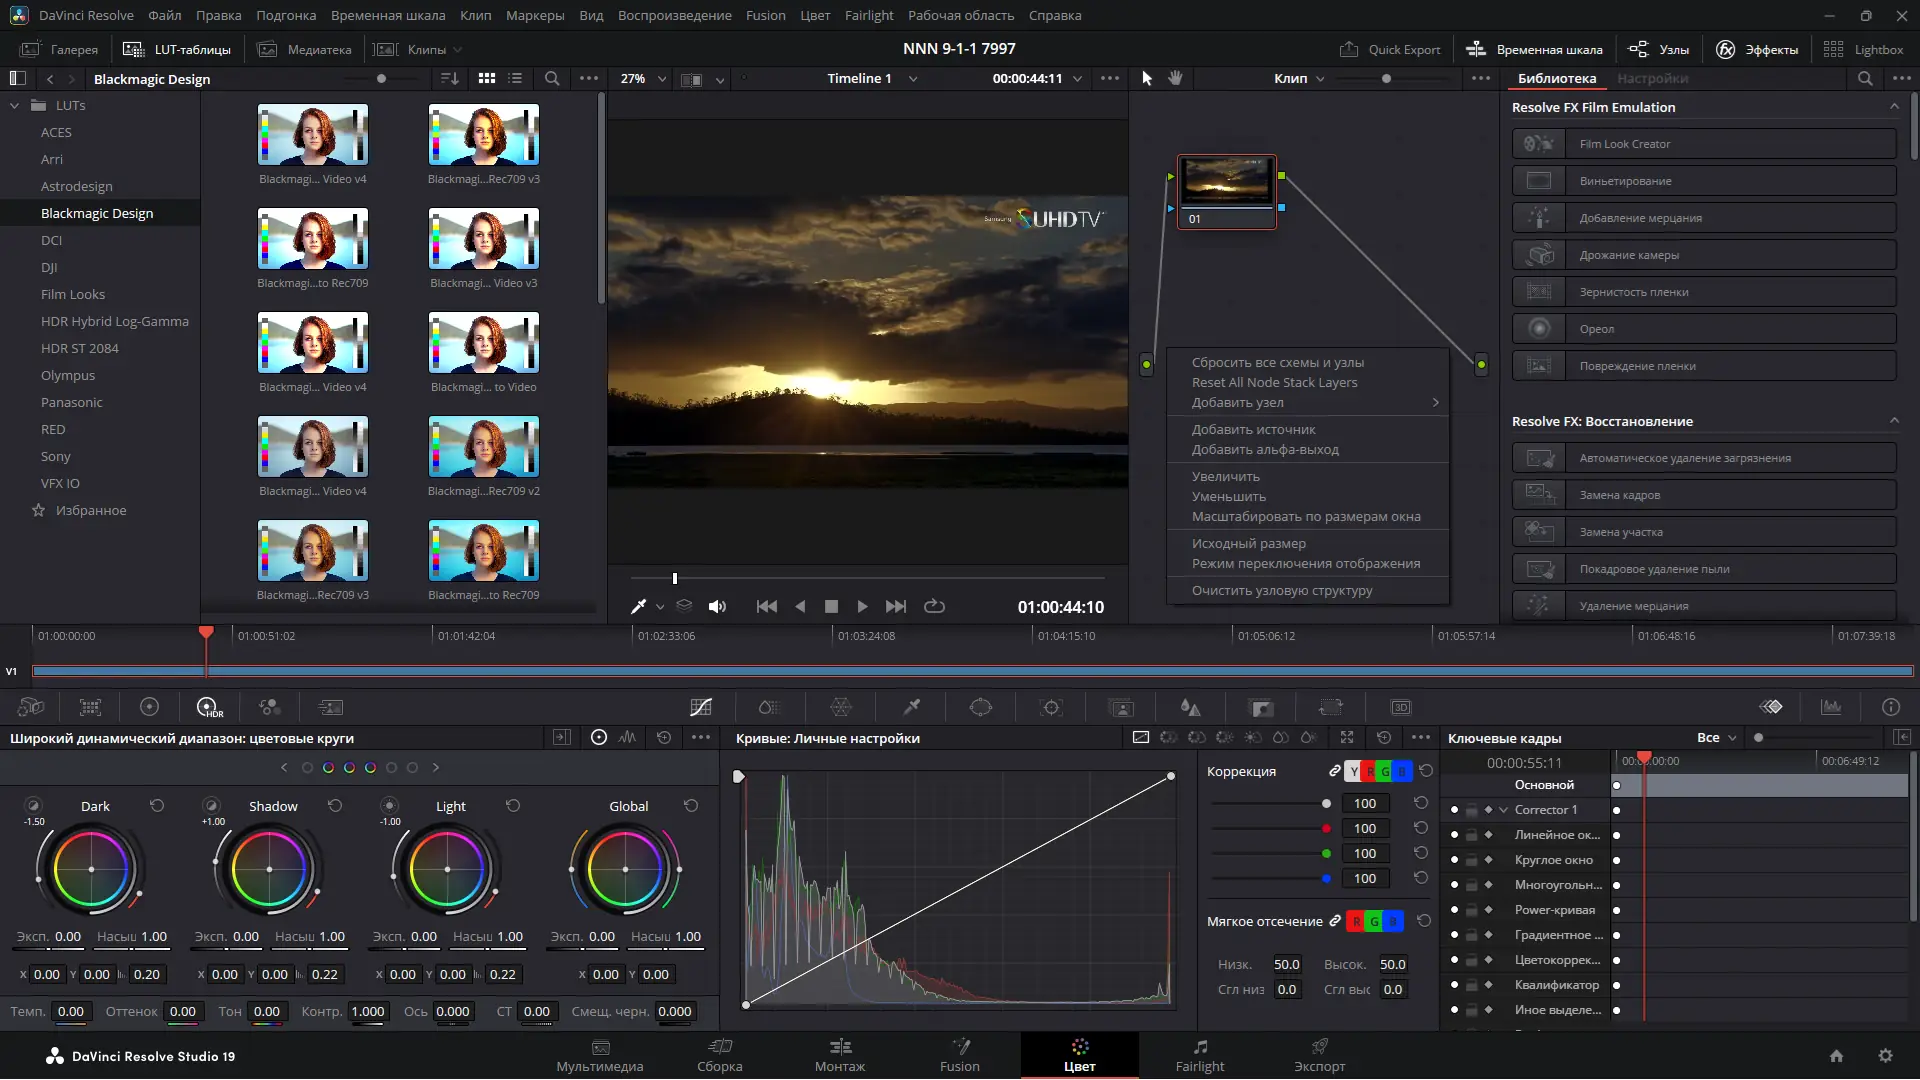Screen dimensions: 1920x1080
Task: Select the G channel in Коррекция
Action: pyautogui.click(x=1384, y=771)
